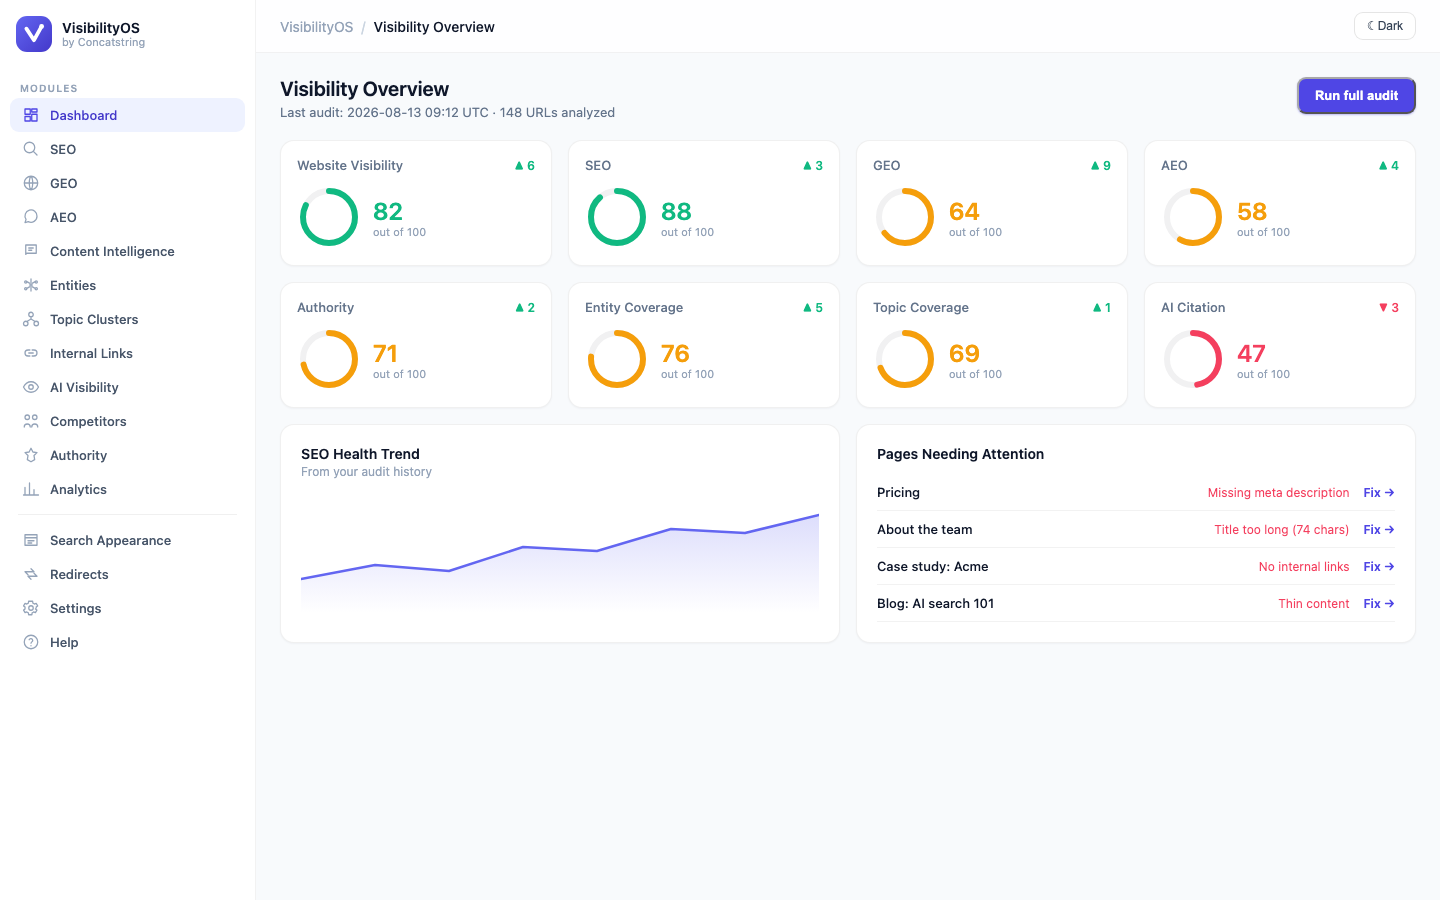The image size is (1440, 900).
Task: Click the Help question mark icon
Action: click(31, 642)
